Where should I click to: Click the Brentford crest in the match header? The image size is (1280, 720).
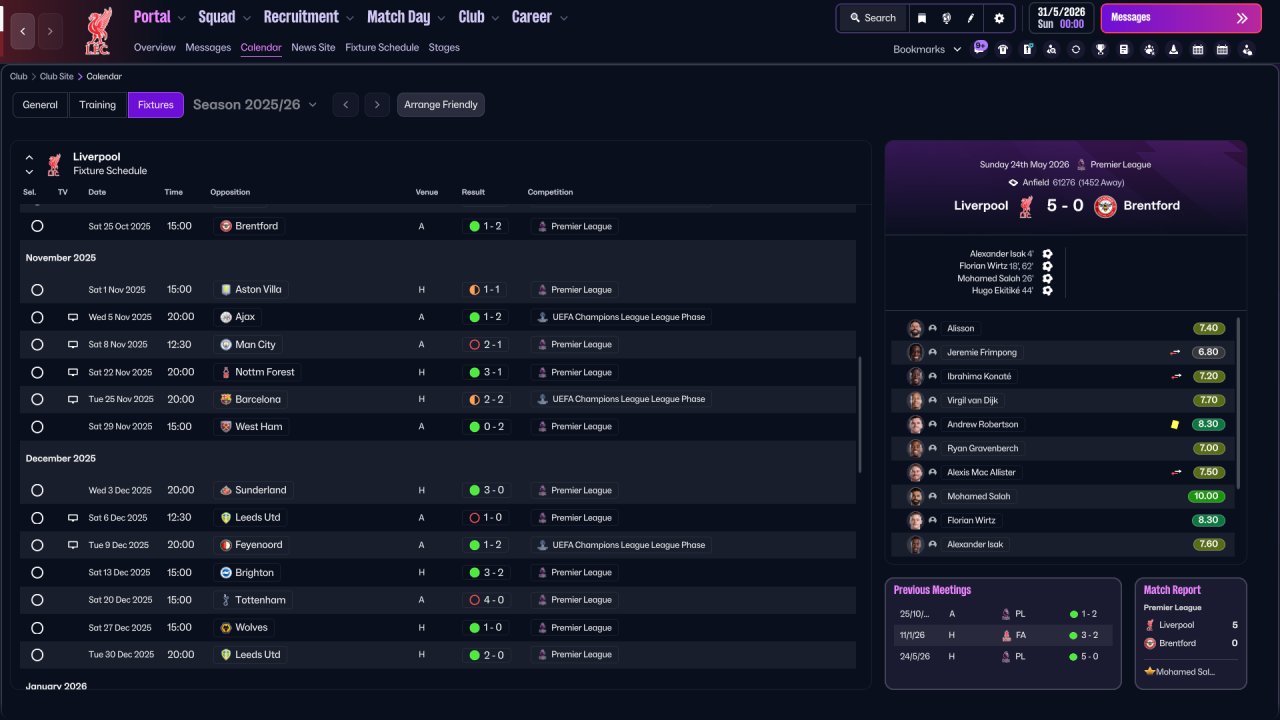[x=1105, y=206]
